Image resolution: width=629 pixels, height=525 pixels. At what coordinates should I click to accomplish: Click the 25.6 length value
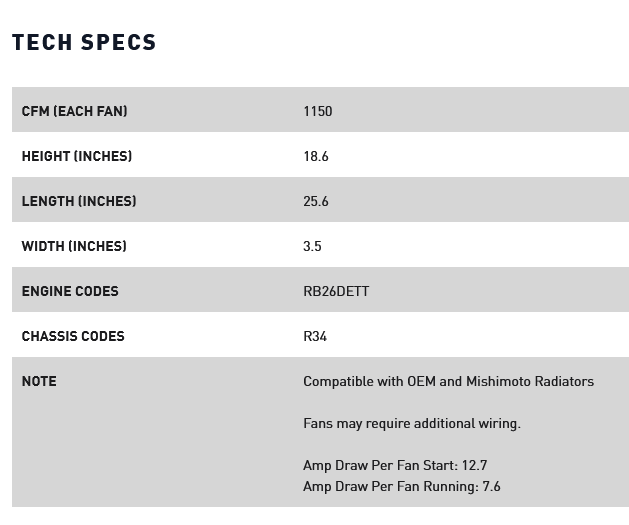click(316, 201)
